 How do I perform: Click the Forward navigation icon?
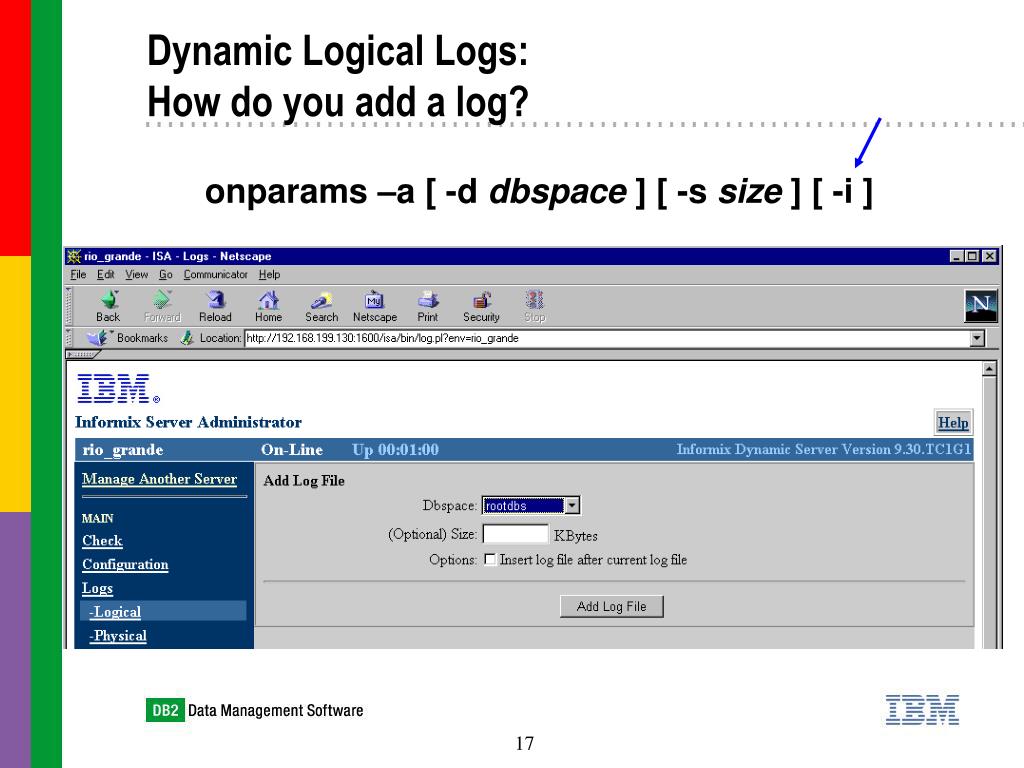coord(162,306)
